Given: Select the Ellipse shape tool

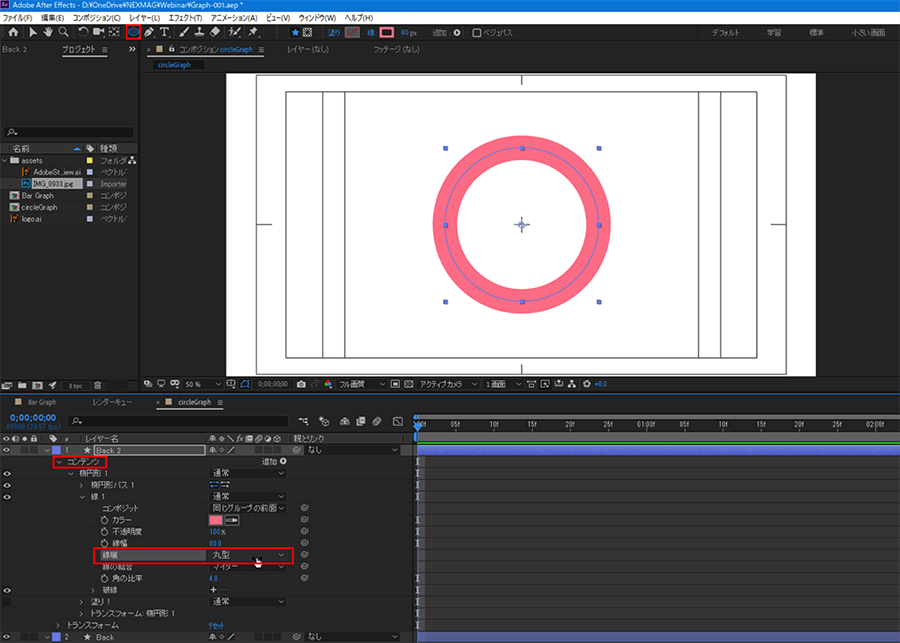Looking at the screenshot, I should 133,32.
